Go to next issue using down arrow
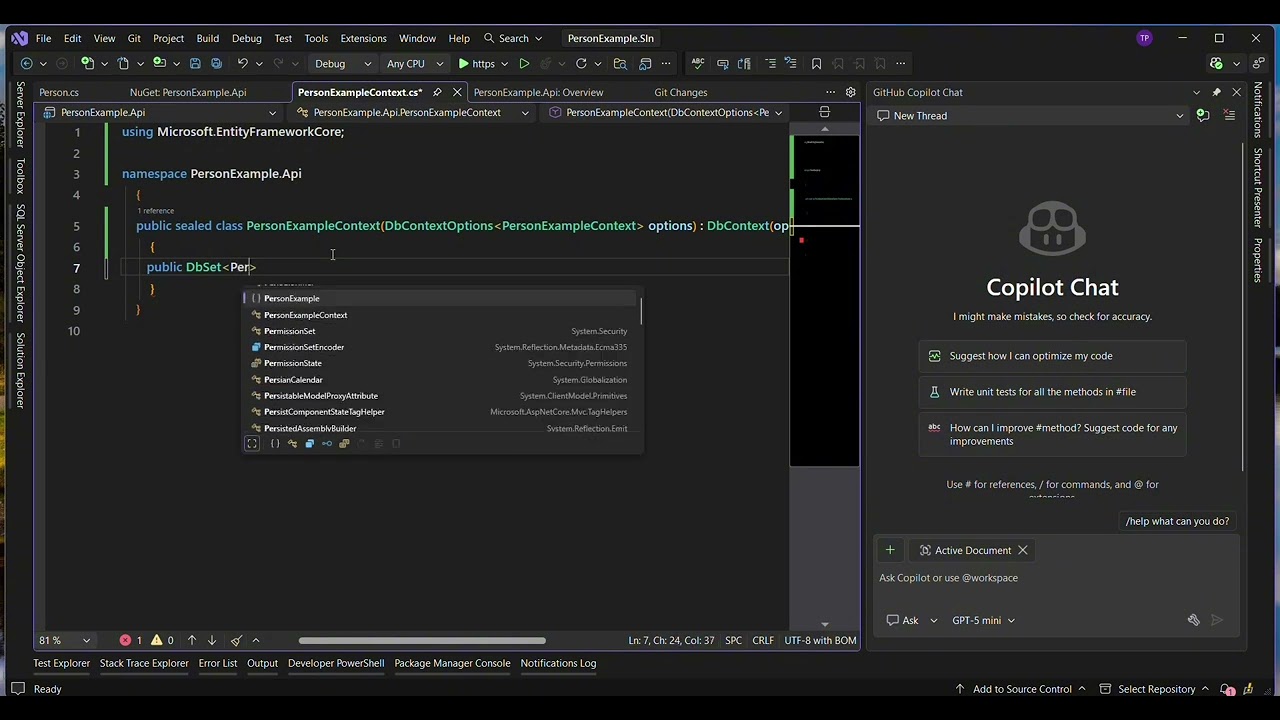Screen dimensions: 1280x720 pos(212,640)
